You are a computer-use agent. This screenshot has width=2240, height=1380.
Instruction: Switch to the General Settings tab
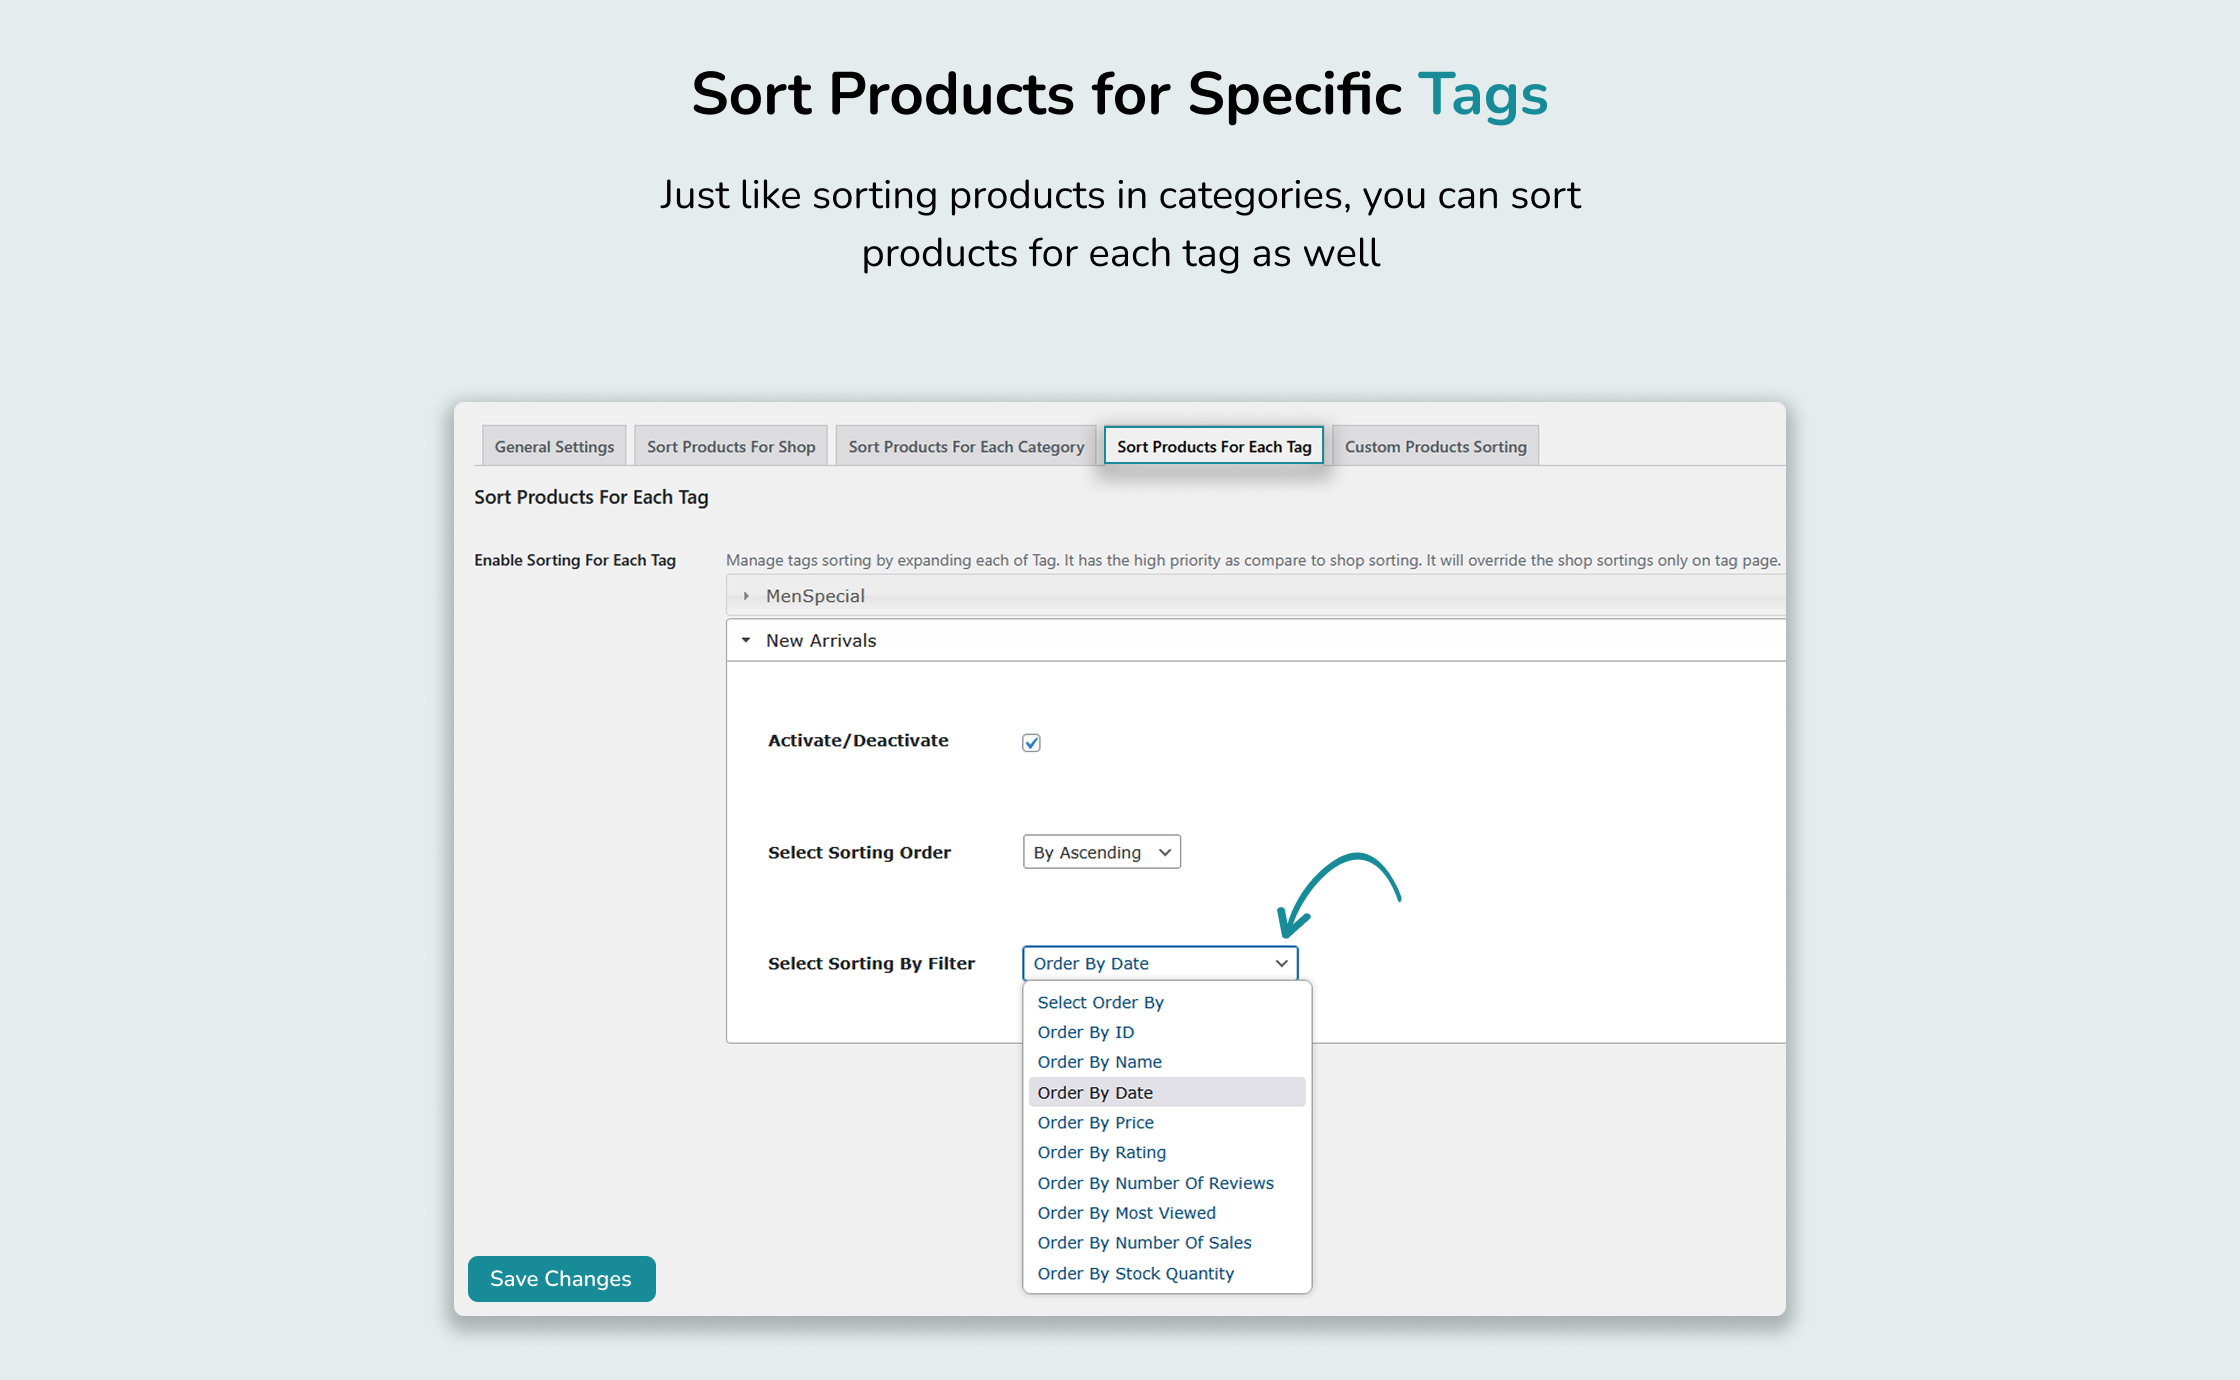tap(554, 446)
